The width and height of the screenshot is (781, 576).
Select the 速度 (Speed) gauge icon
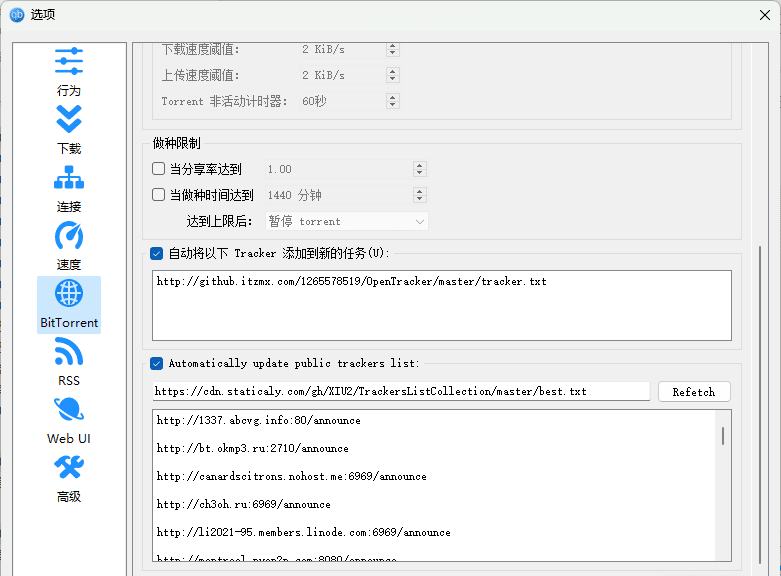69,236
